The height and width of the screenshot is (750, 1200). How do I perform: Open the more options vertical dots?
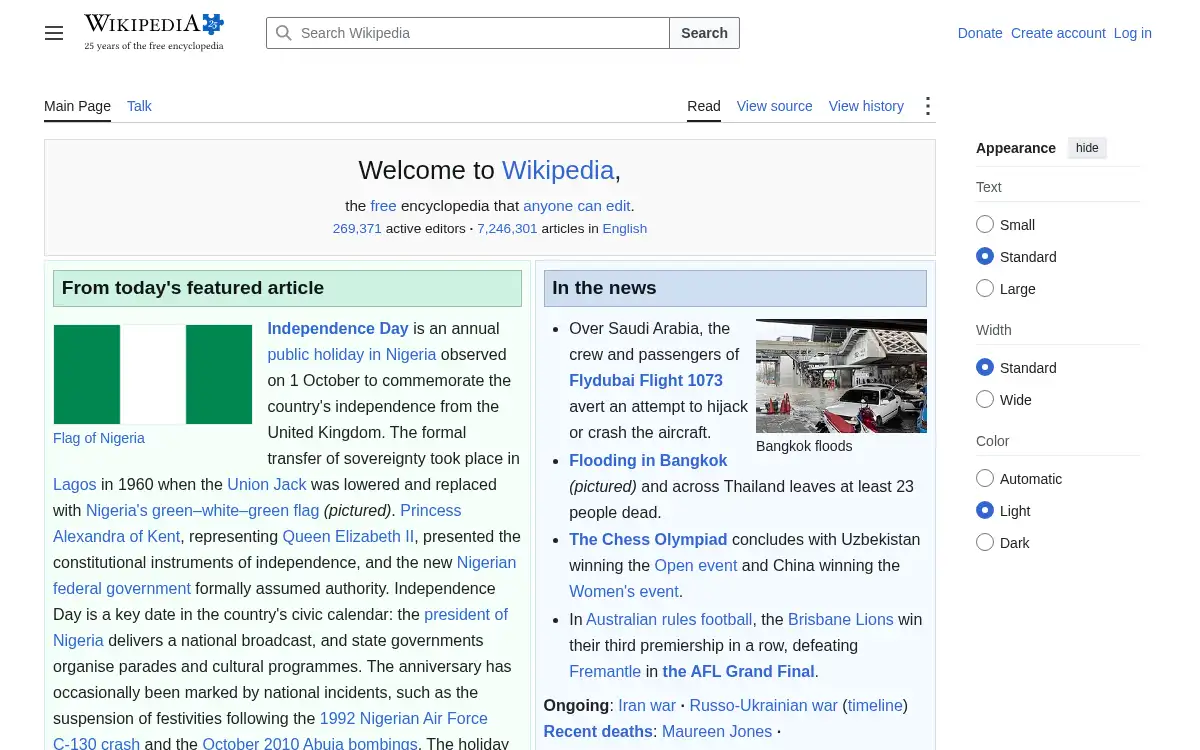[928, 106]
